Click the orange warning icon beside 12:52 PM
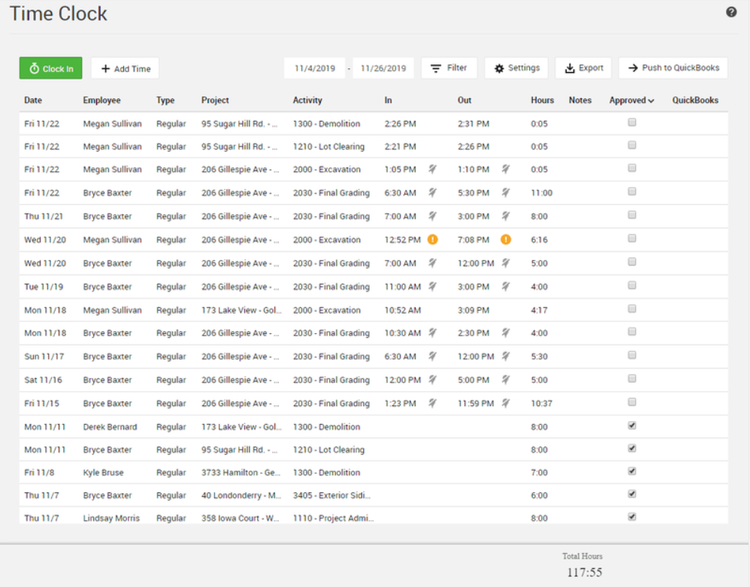This screenshot has height=587, width=750. click(433, 240)
